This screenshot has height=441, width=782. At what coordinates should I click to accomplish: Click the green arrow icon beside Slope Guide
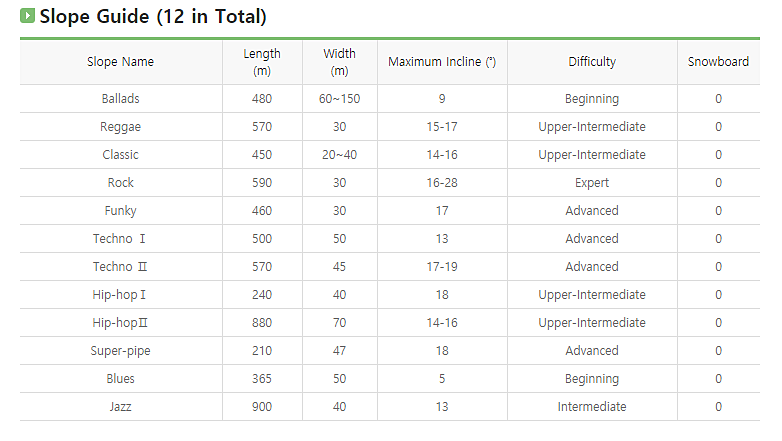pyautogui.click(x=27, y=16)
